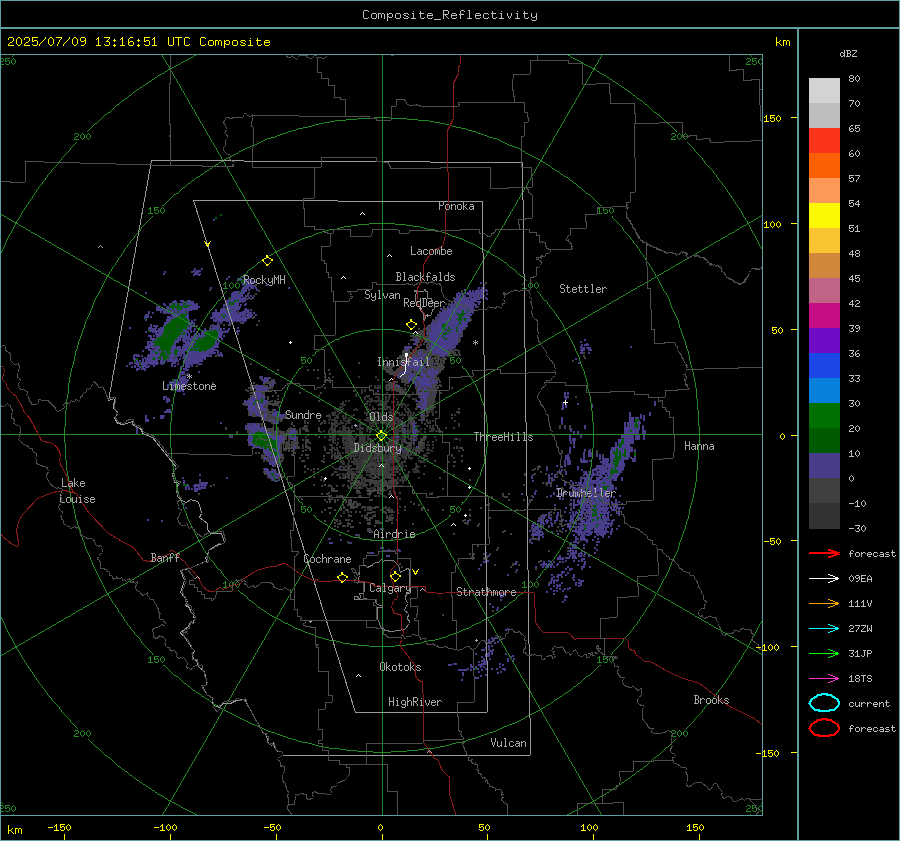
Task: Click the cyan 27ZW arrow symbol
Action: click(x=824, y=629)
